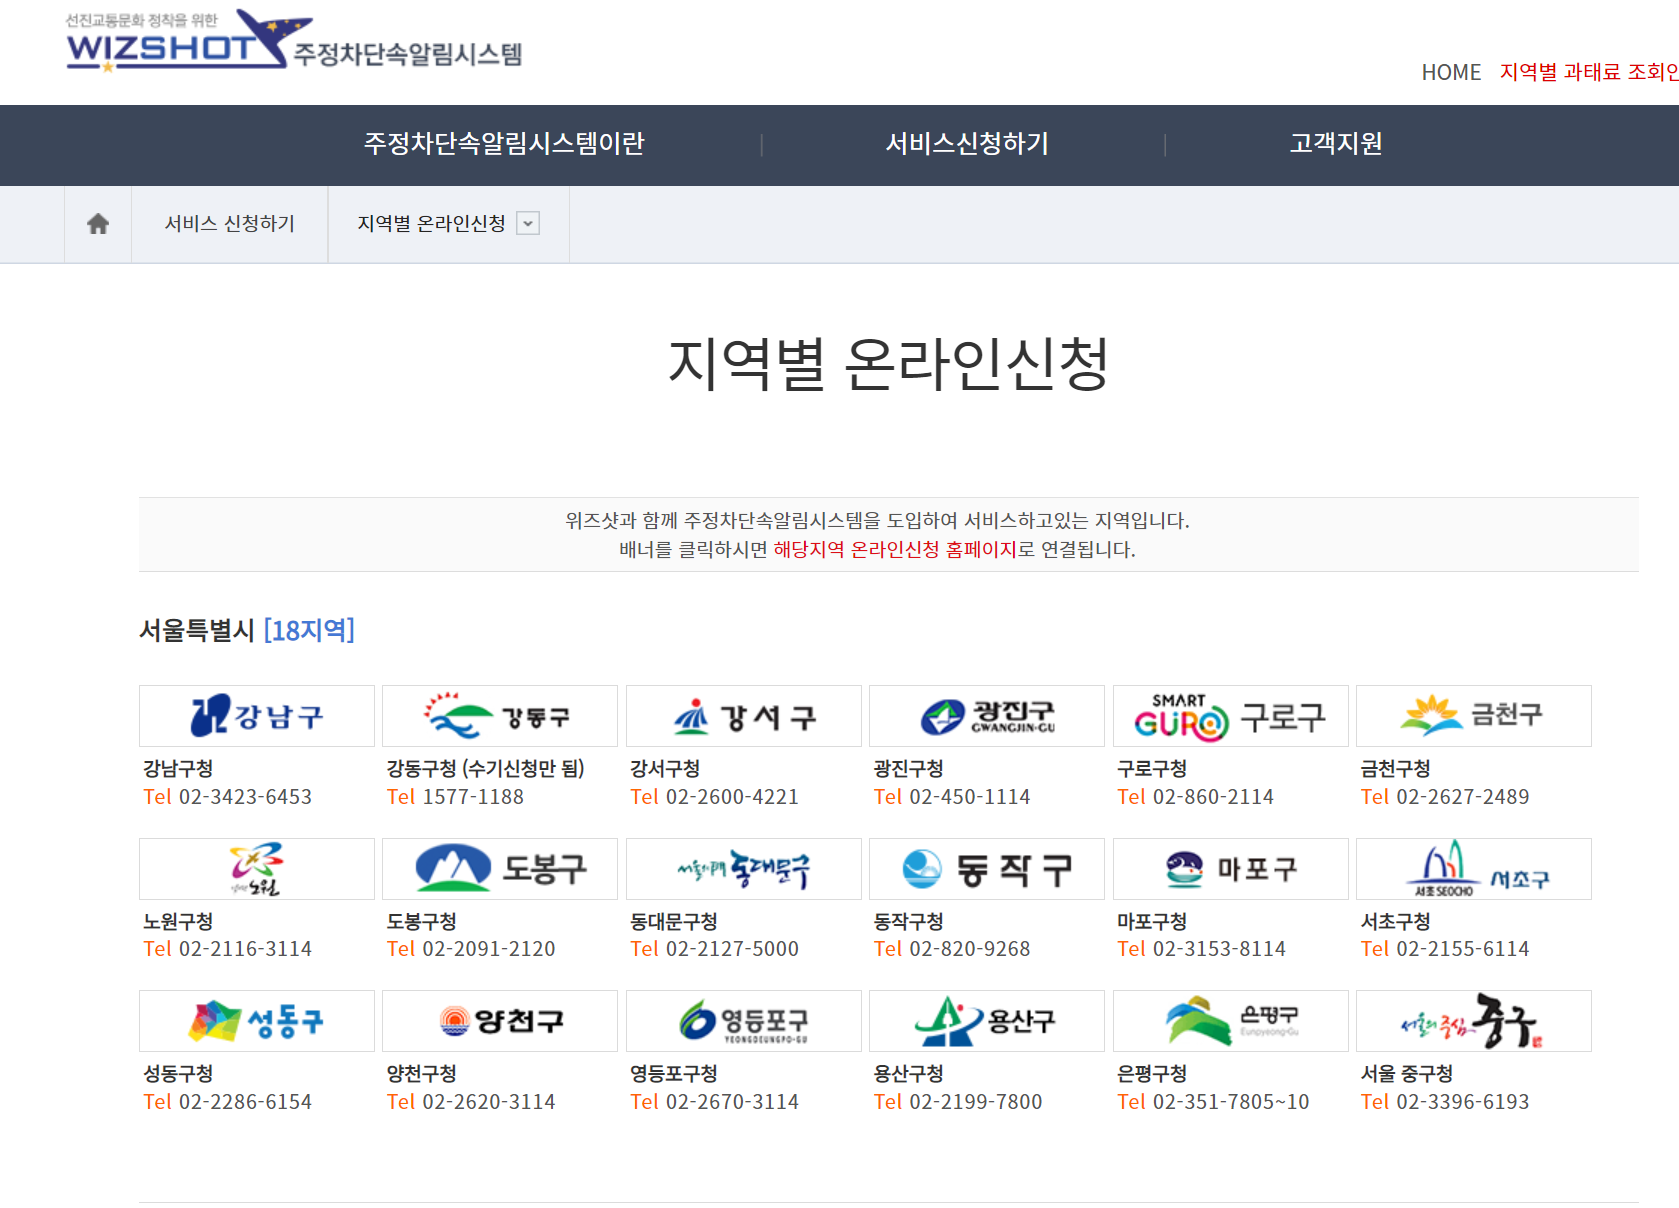1679x1208 pixels.
Task: Open the 고객지원 menu
Action: tap(1336, 144)
